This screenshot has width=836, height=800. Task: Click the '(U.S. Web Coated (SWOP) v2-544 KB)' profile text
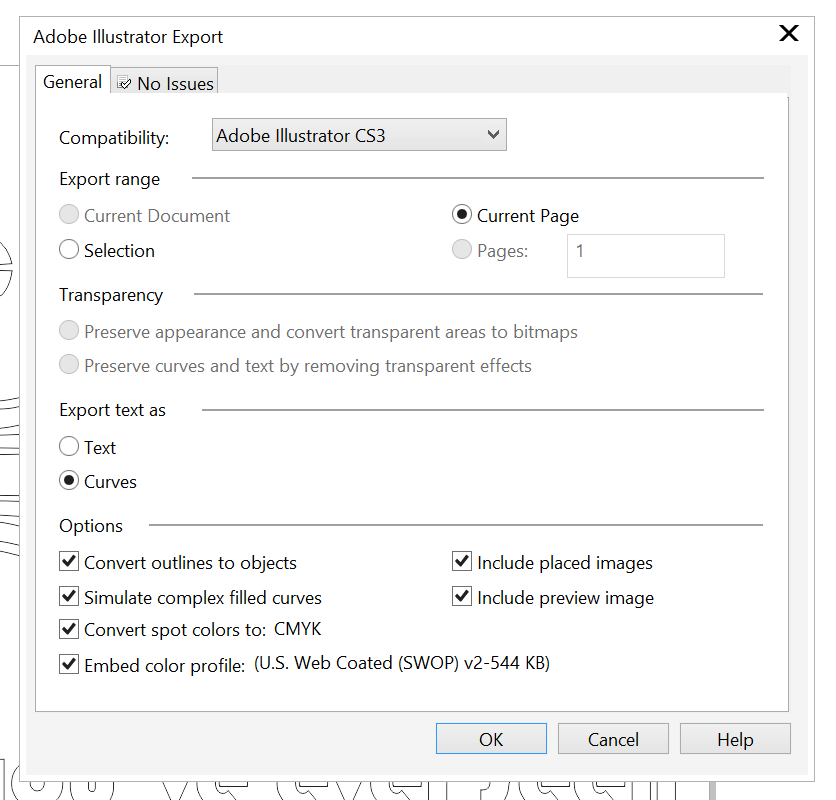coord(402,663)
